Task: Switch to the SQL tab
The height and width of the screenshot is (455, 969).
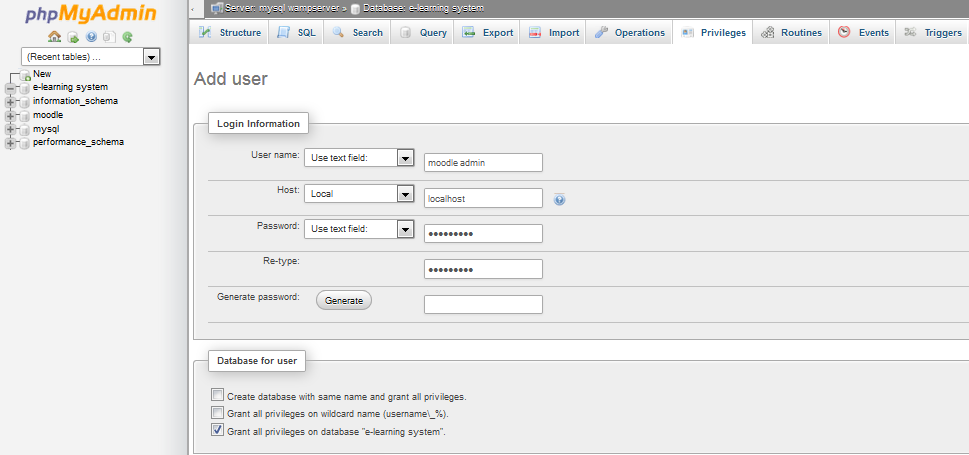Action: pyautogui.click(x=296, y=33)
